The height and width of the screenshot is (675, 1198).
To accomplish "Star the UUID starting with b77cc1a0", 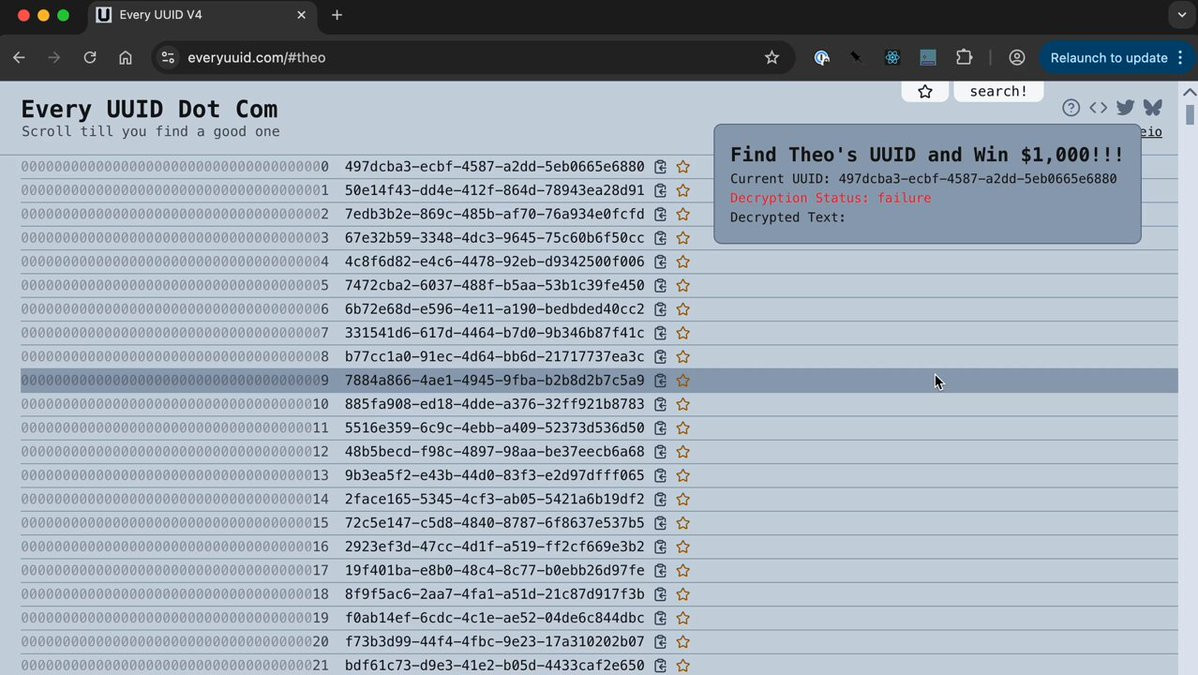I will [x=683, y=356].
